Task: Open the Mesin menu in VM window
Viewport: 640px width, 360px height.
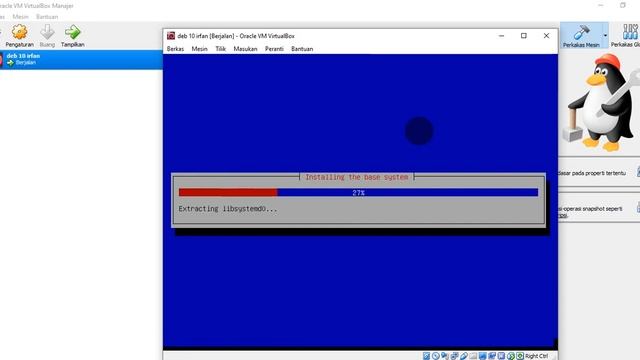Action: click(200, 49)
